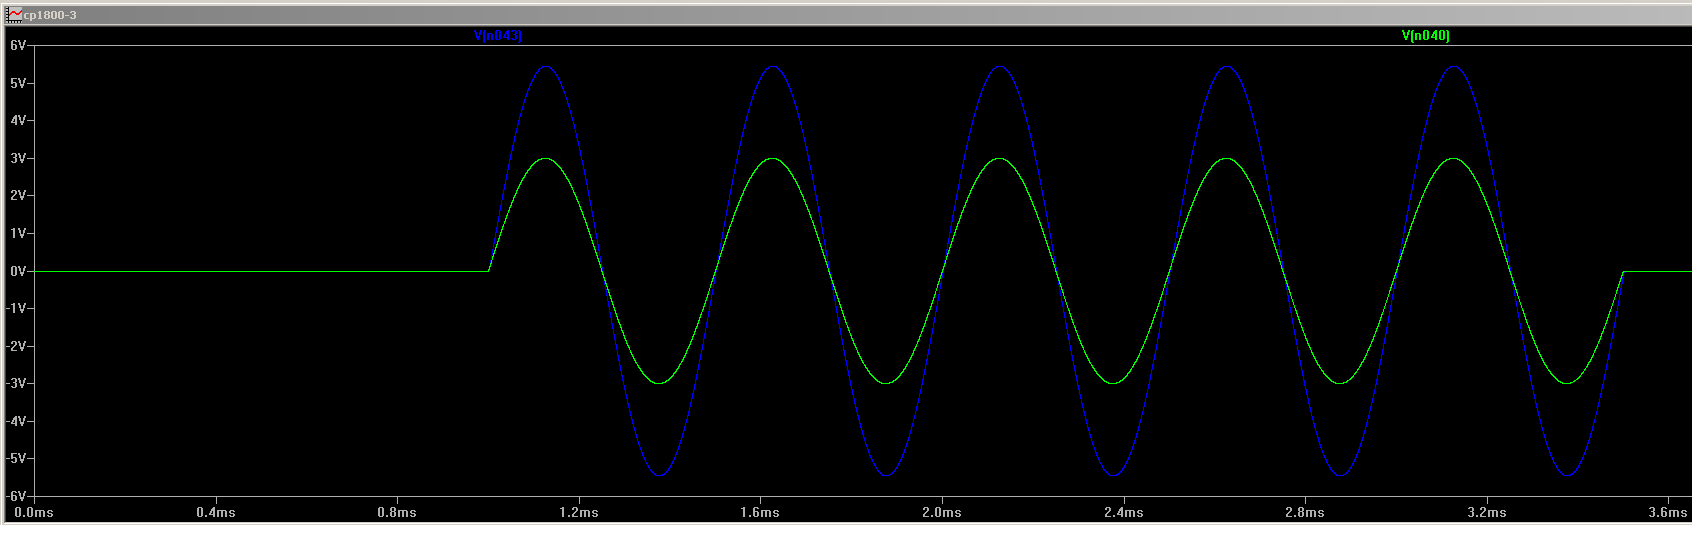The width and height of the screenshot is (1692, 540).
Task: Click the waveform icon in the title bar
Action: (15, 14)
